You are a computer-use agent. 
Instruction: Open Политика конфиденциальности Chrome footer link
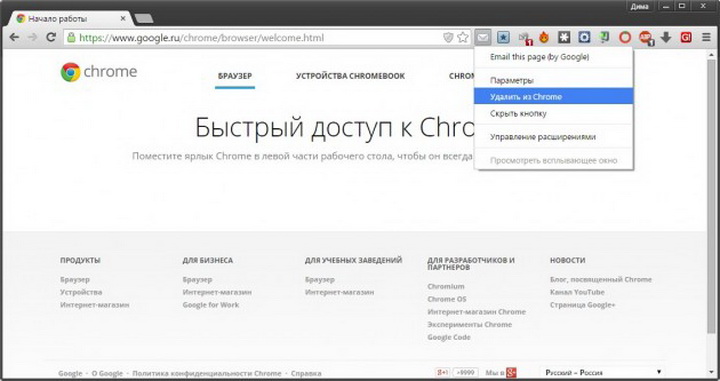(x=207, y=373)
